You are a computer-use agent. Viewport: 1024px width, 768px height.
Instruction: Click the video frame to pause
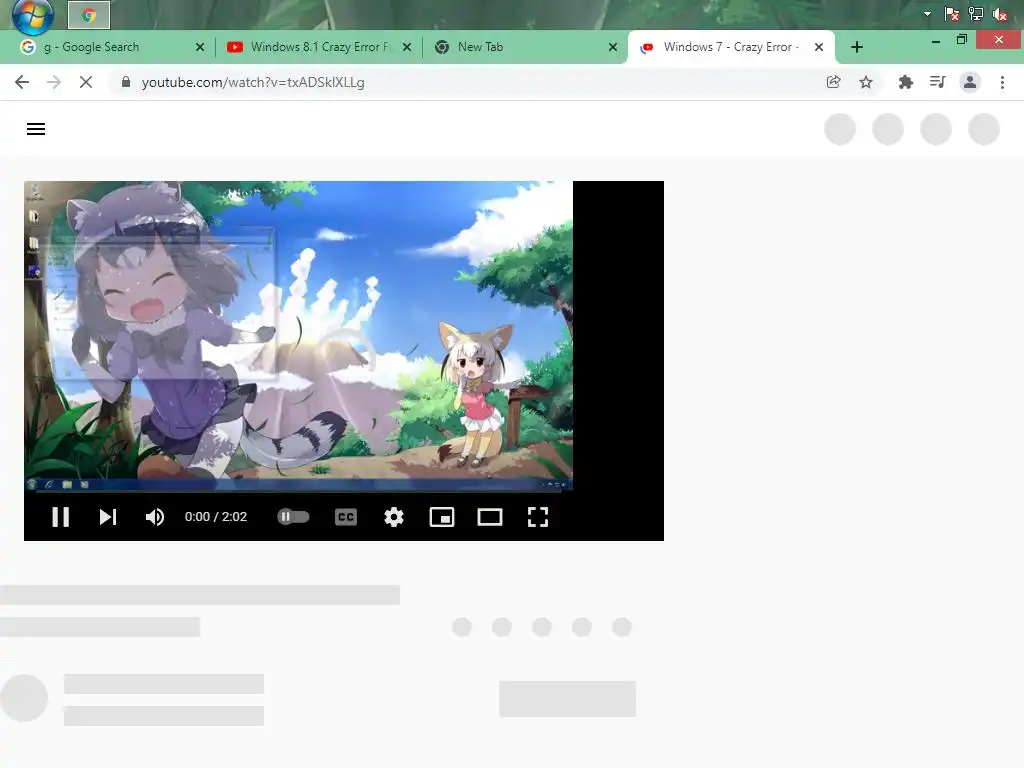(x=298, y=334)
